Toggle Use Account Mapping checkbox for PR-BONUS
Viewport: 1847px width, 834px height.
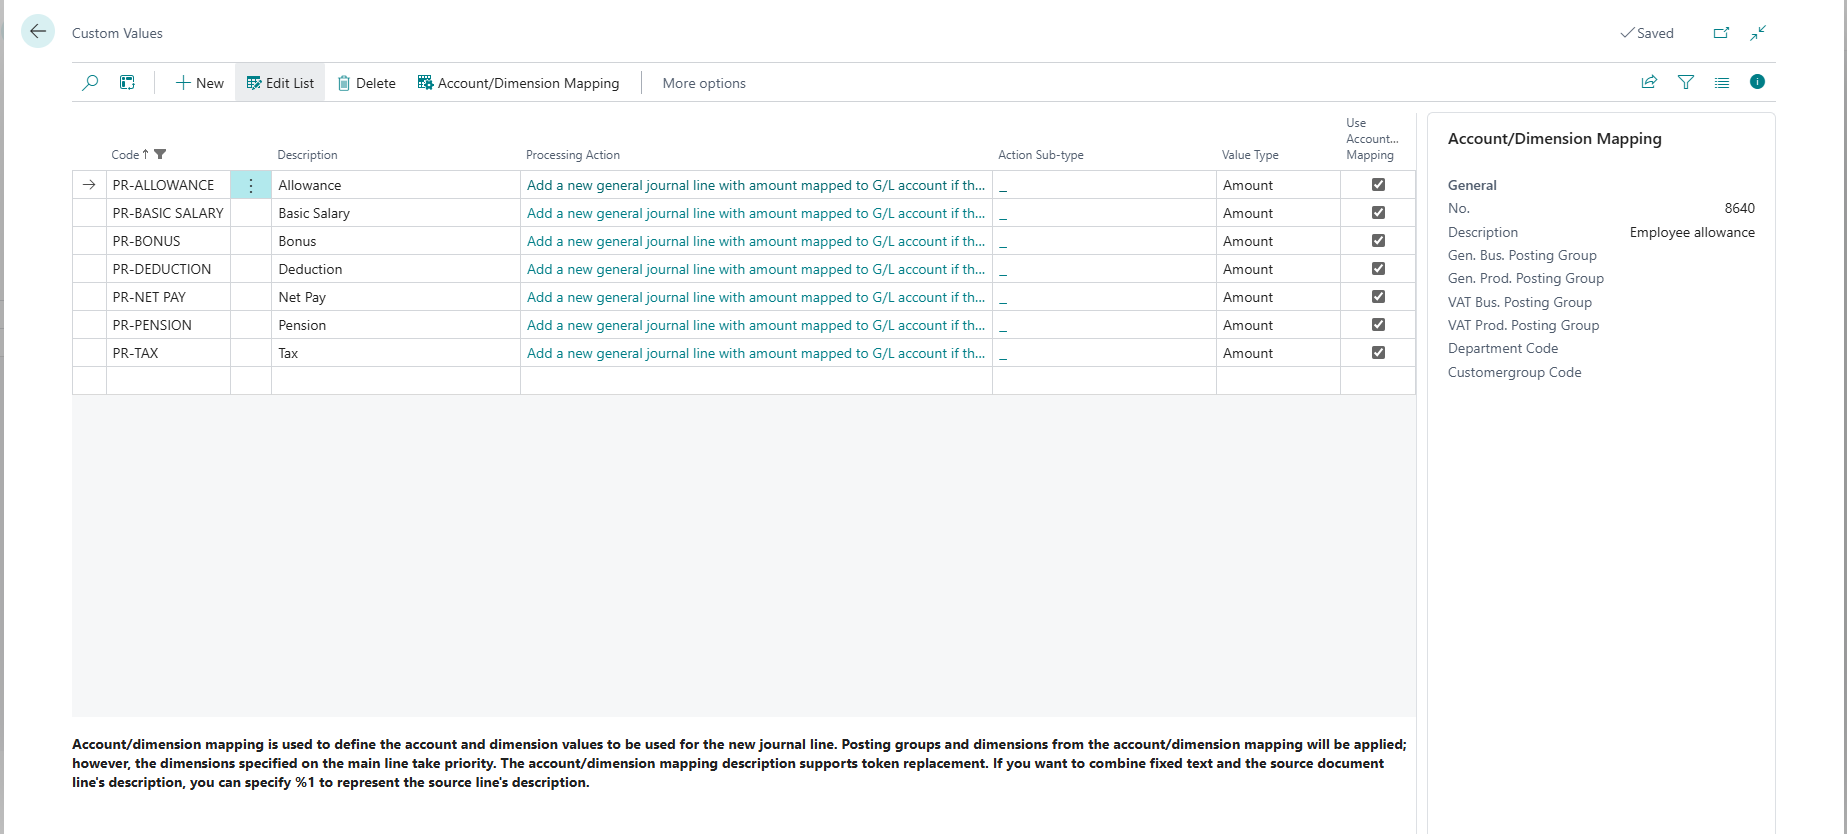click(1378, 241)
